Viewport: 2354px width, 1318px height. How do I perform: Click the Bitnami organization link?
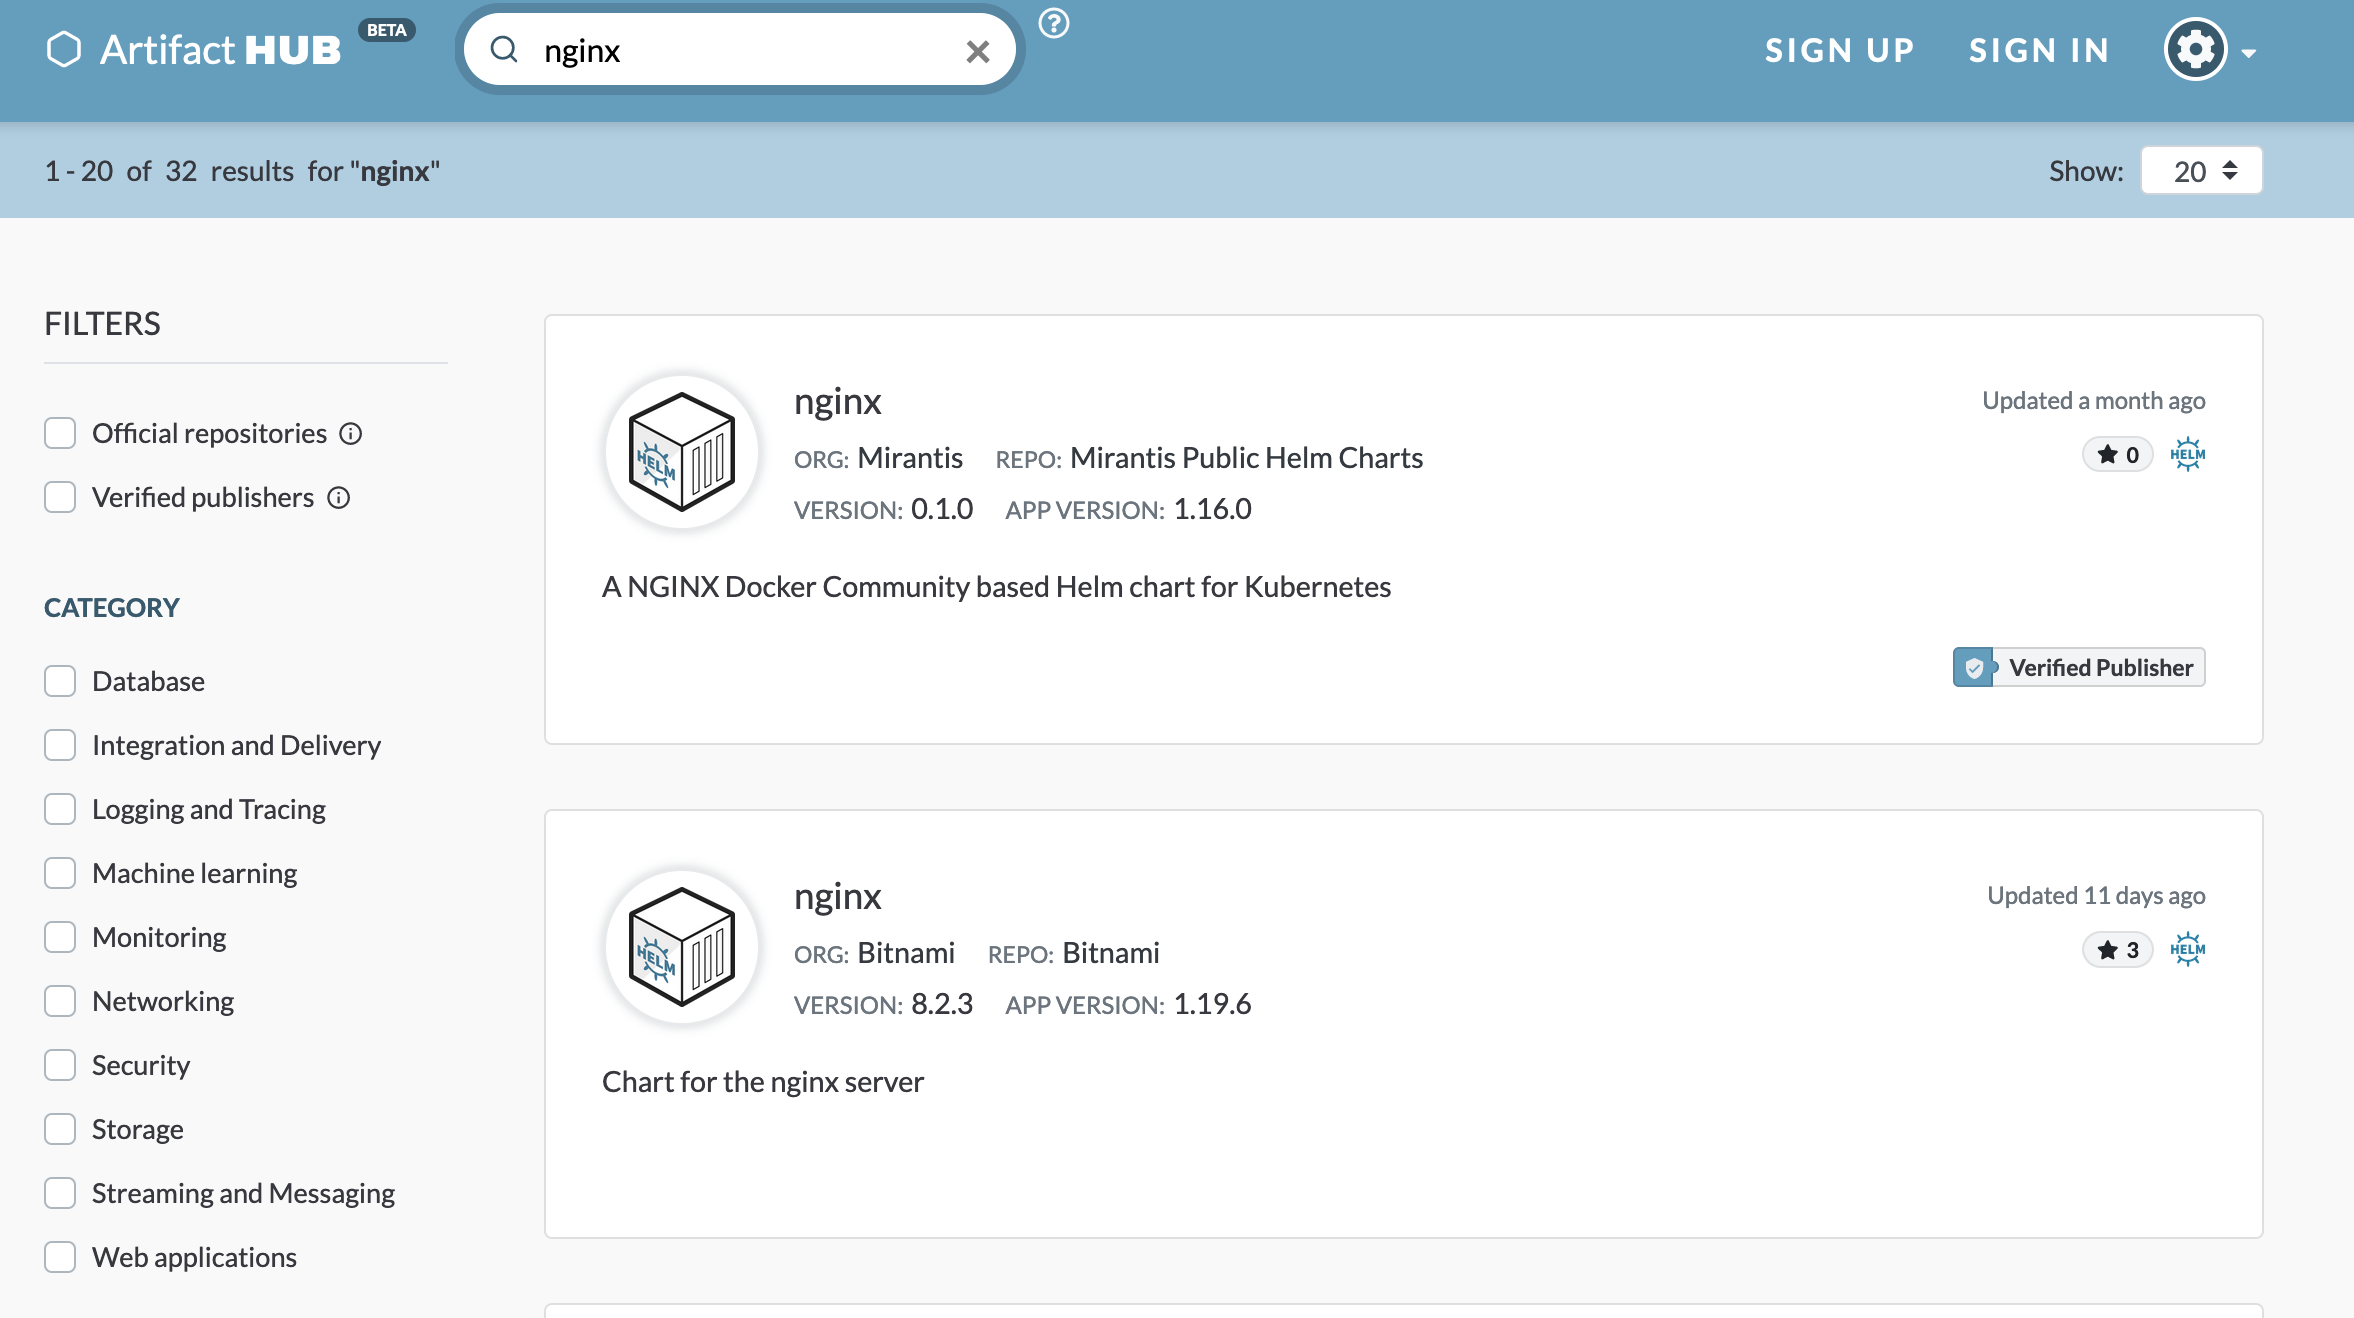click(x=906, y=953)
